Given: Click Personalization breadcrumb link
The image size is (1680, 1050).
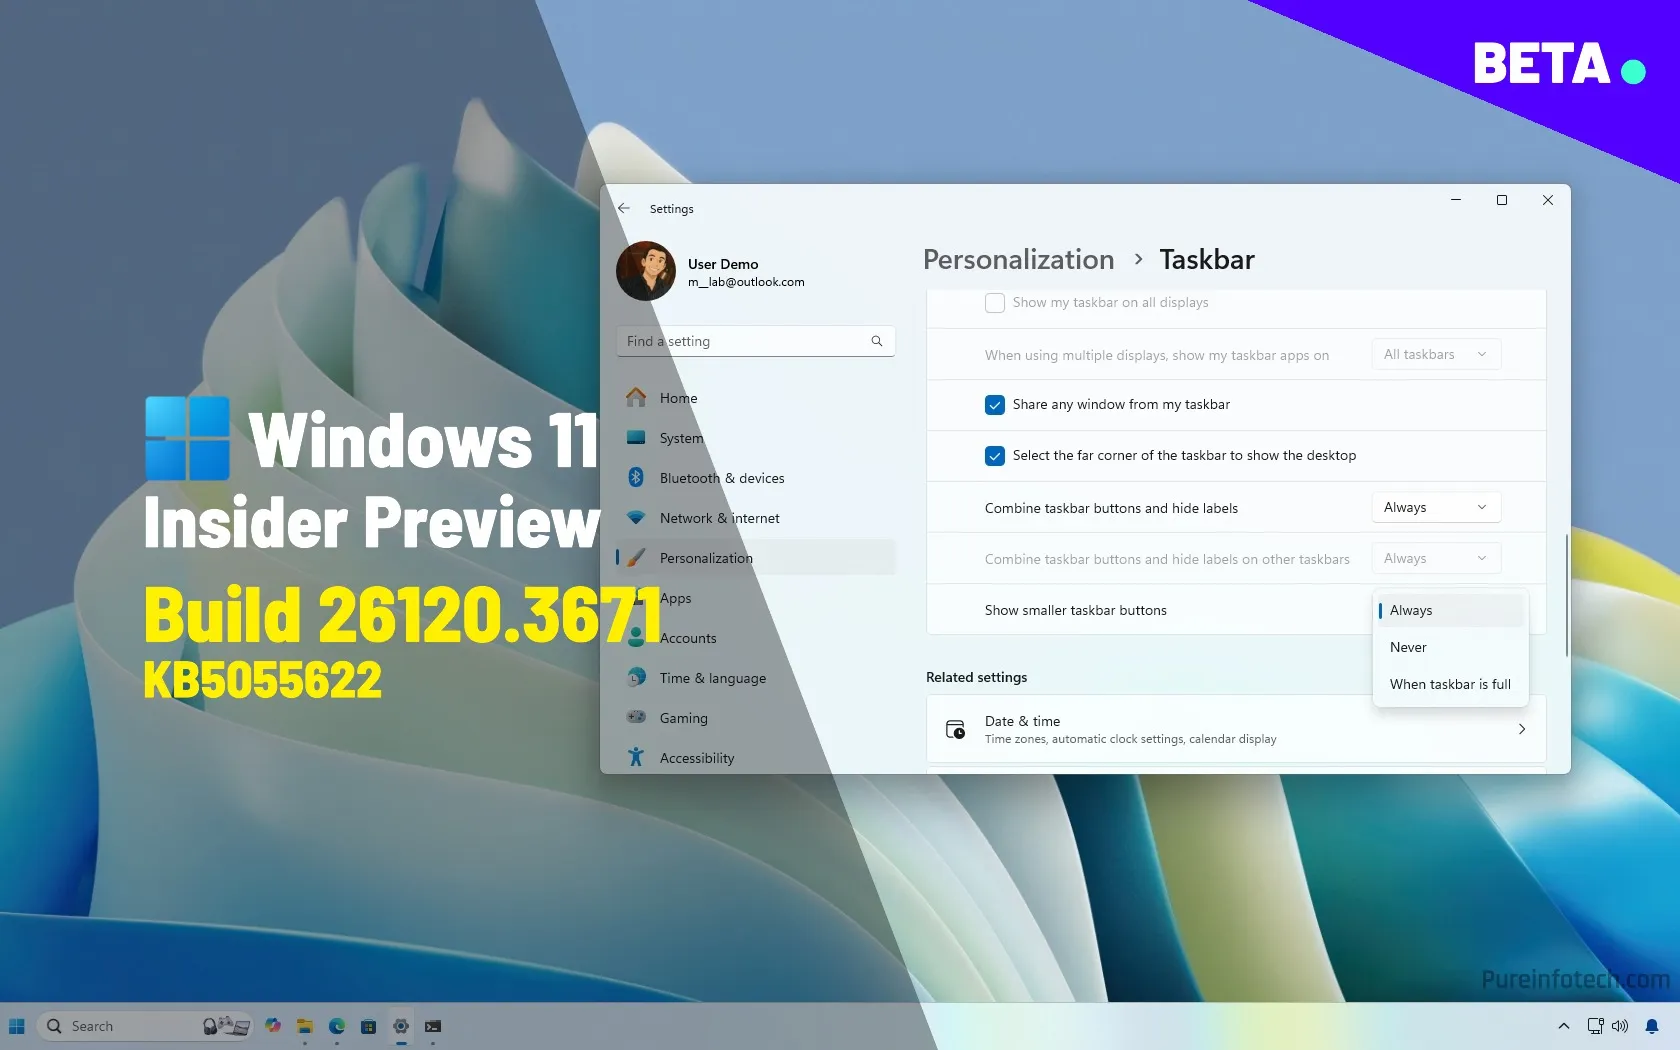Looking at the screenshot, I should click(1018, 260).
